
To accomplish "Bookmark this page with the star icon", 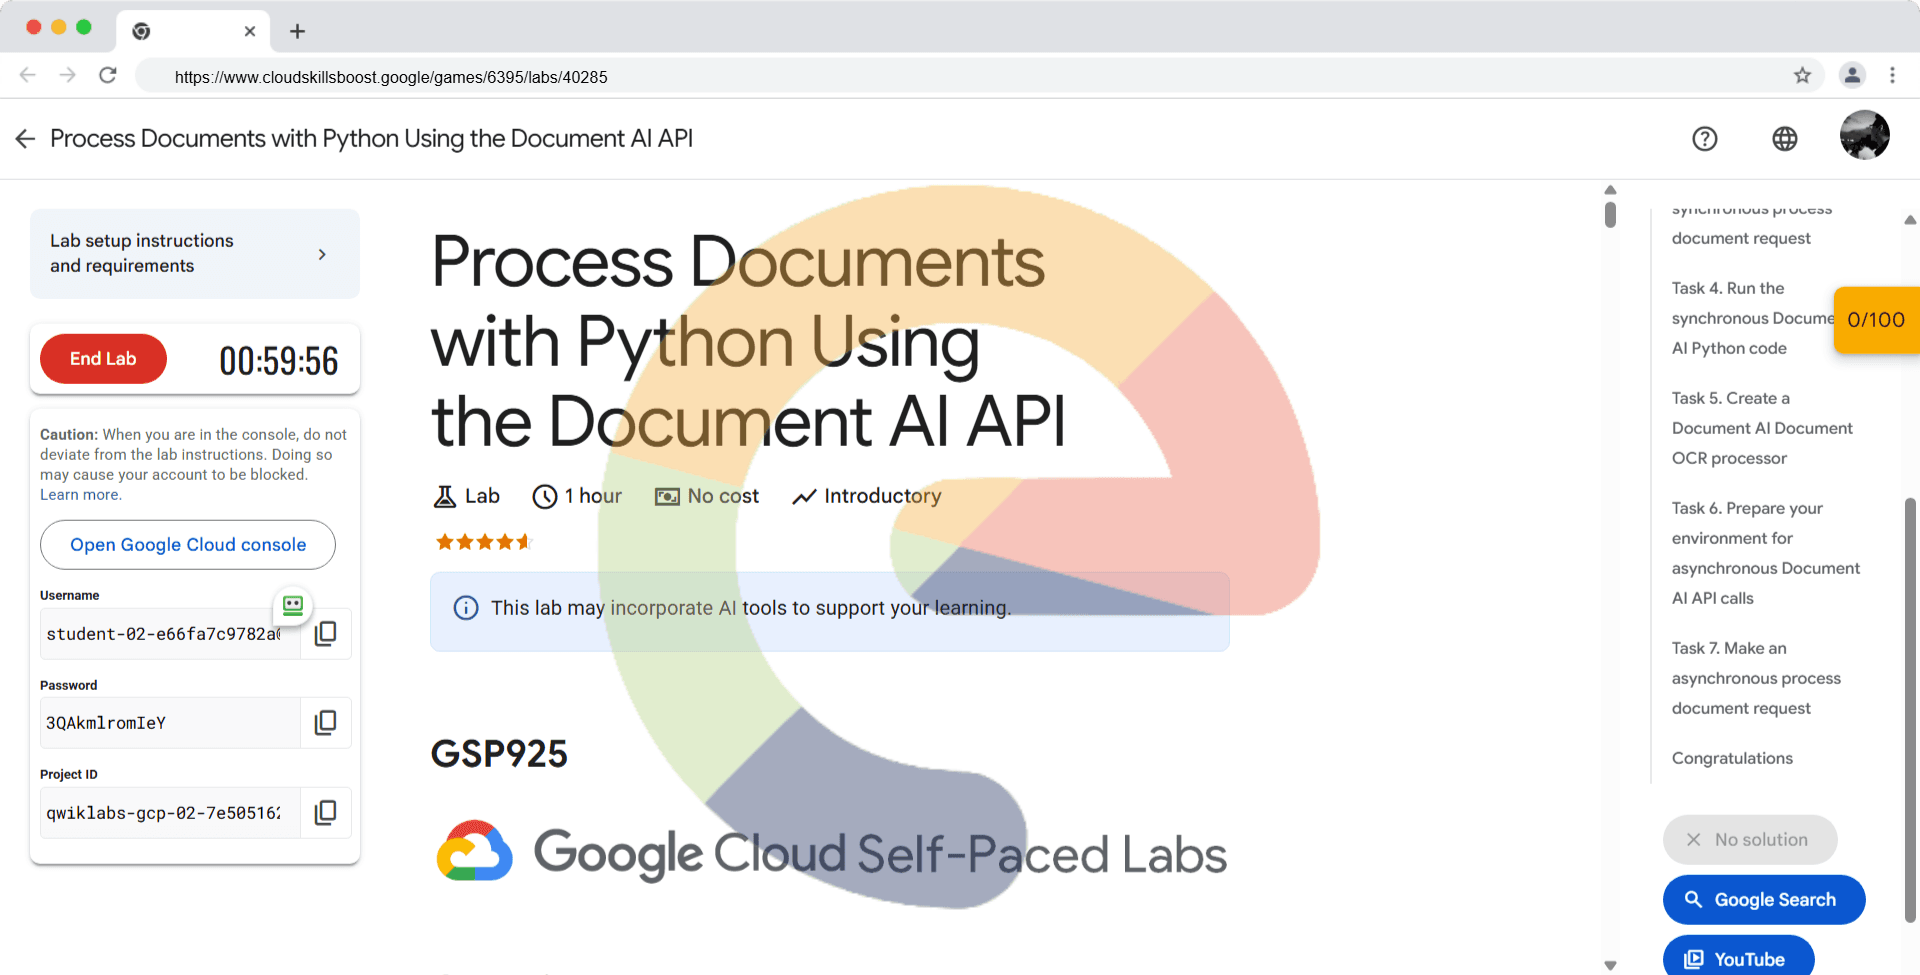I will (1802, 76).
